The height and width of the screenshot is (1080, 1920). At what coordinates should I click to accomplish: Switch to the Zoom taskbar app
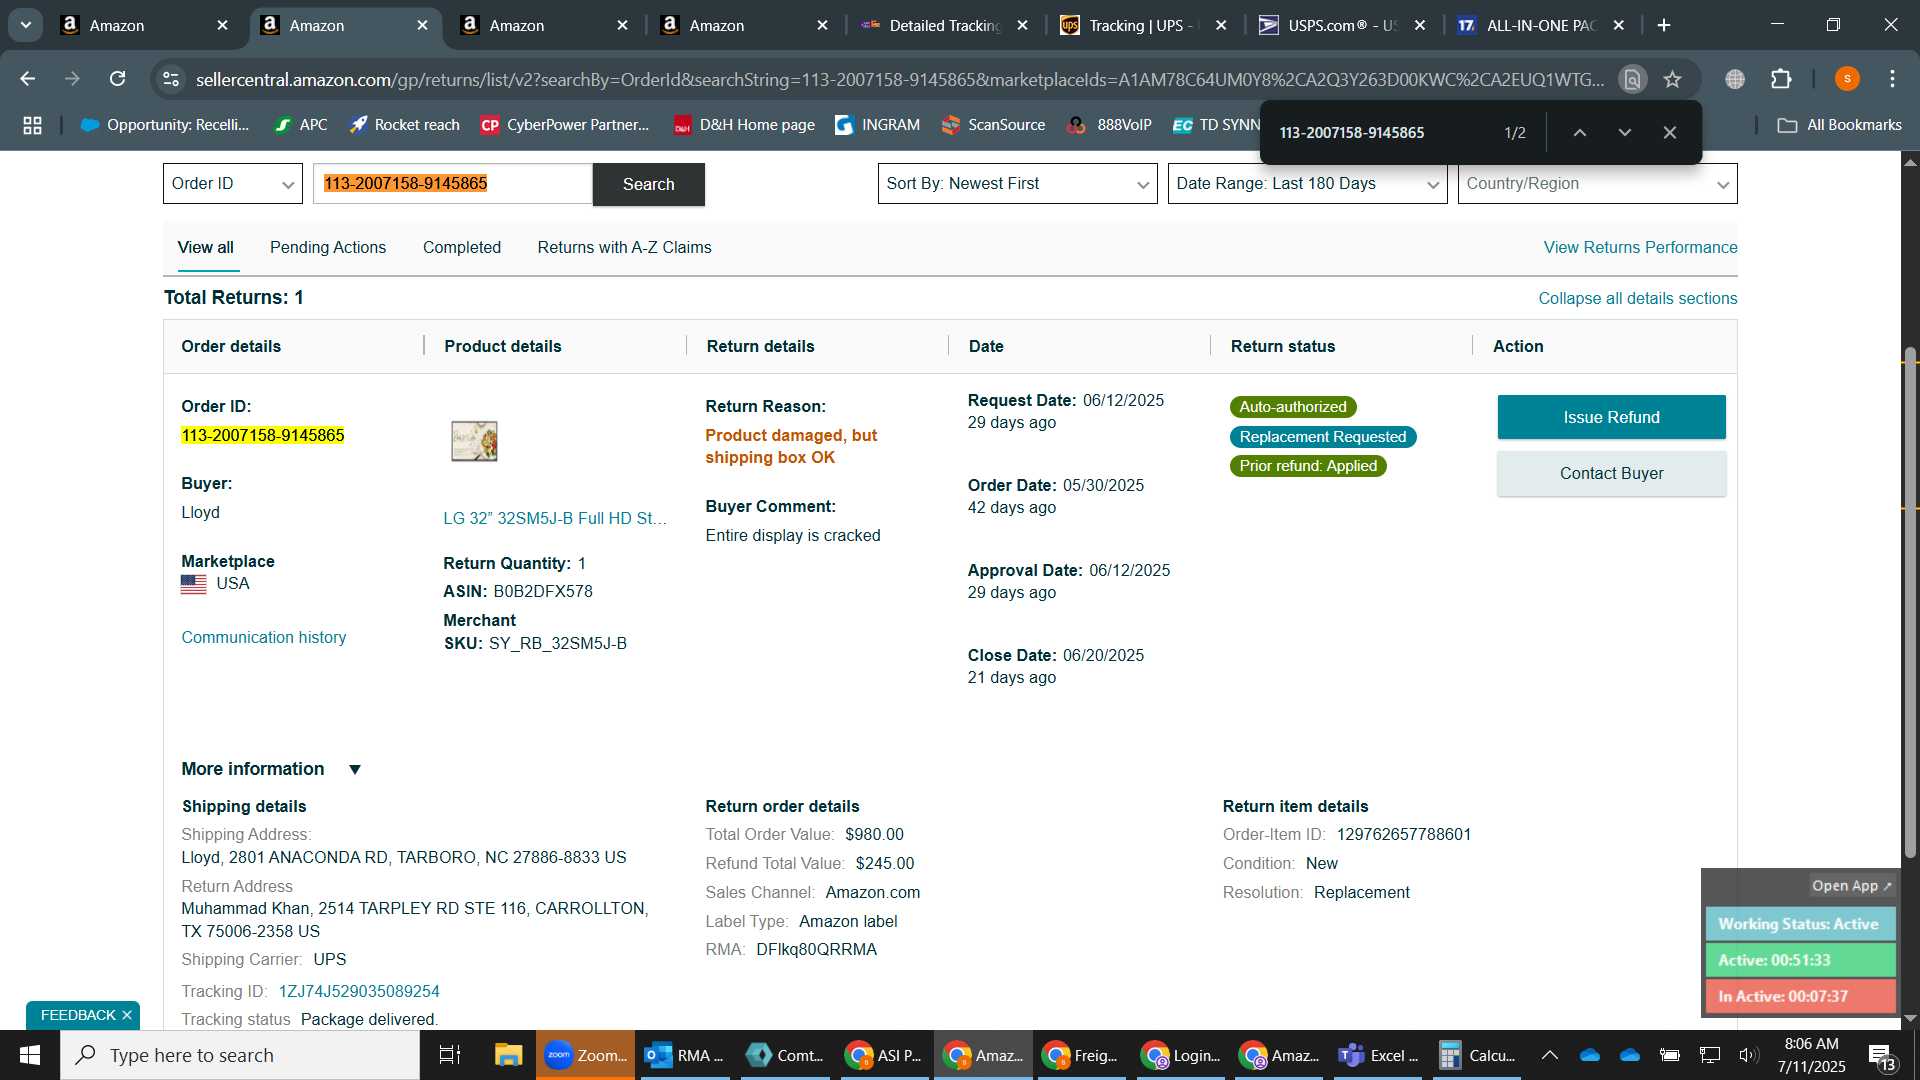pos(585,1055)
